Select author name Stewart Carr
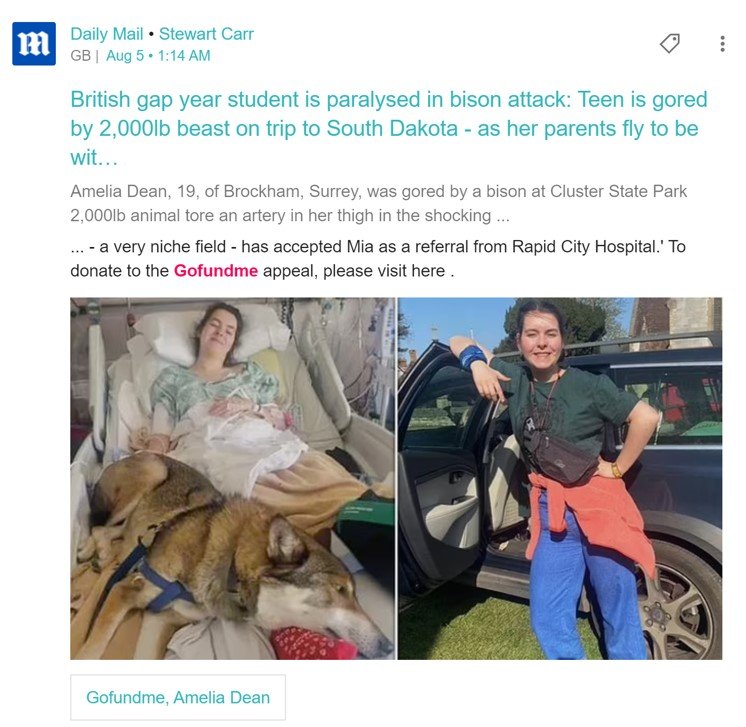 click(206, 34)
